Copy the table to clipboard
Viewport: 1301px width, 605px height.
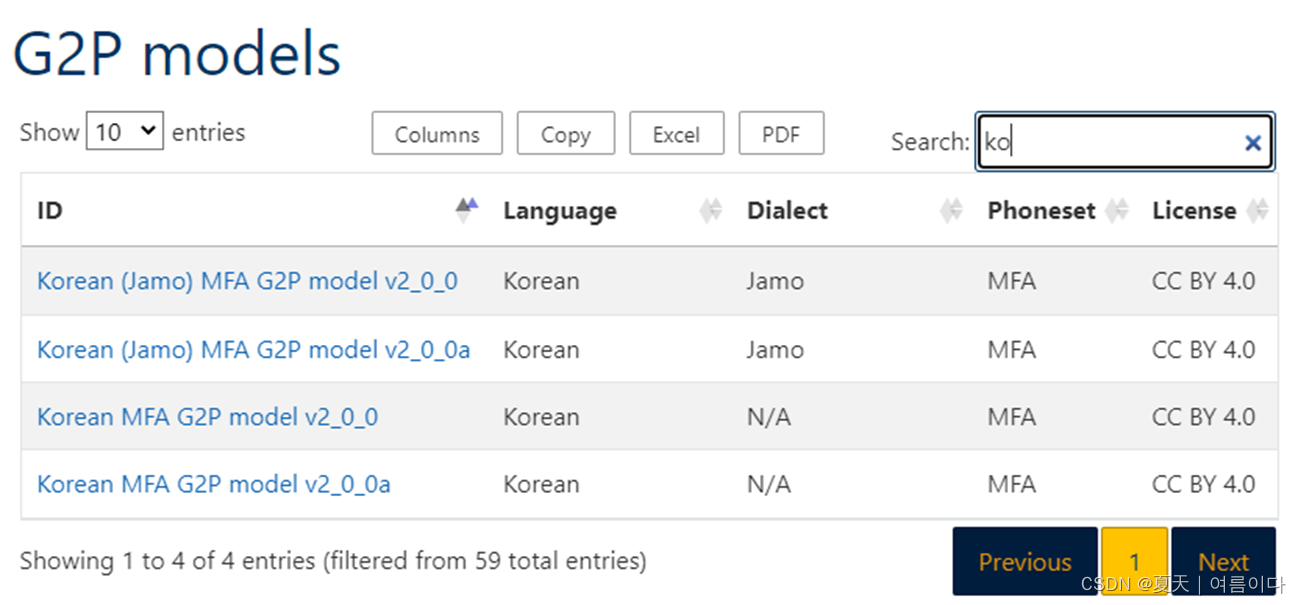565,134
